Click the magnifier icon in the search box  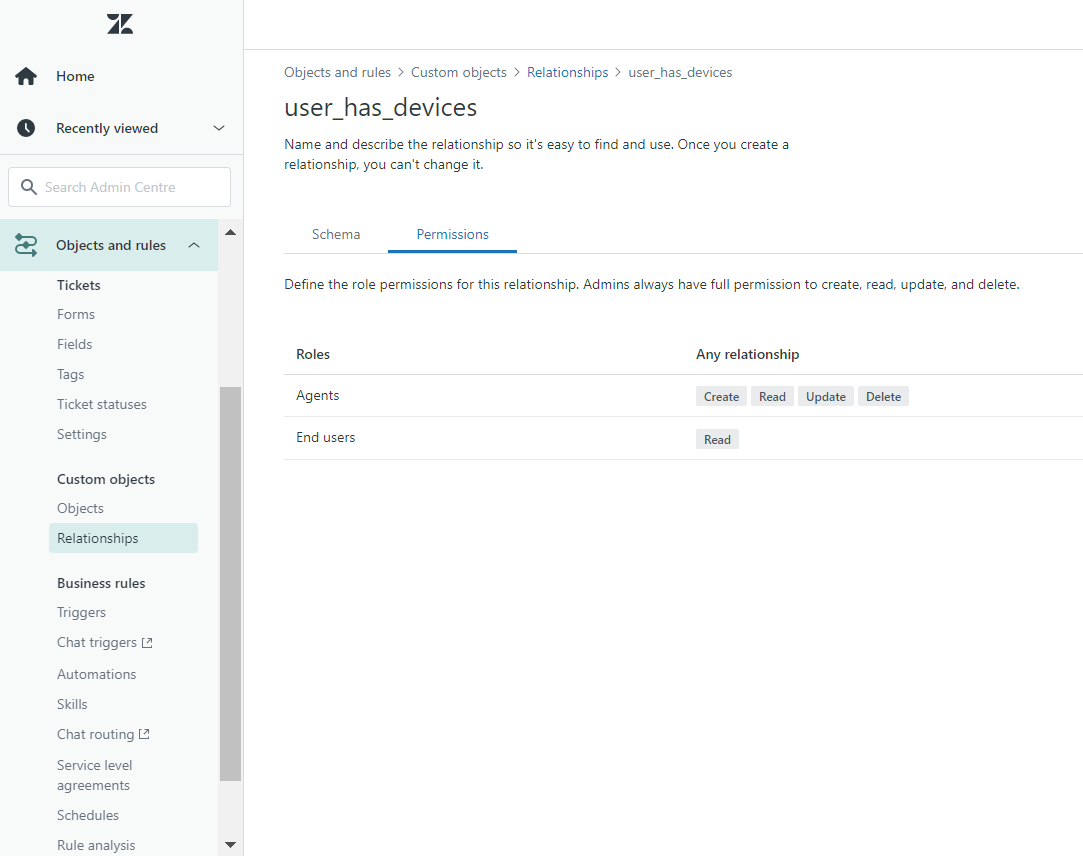tap(29, 187)
